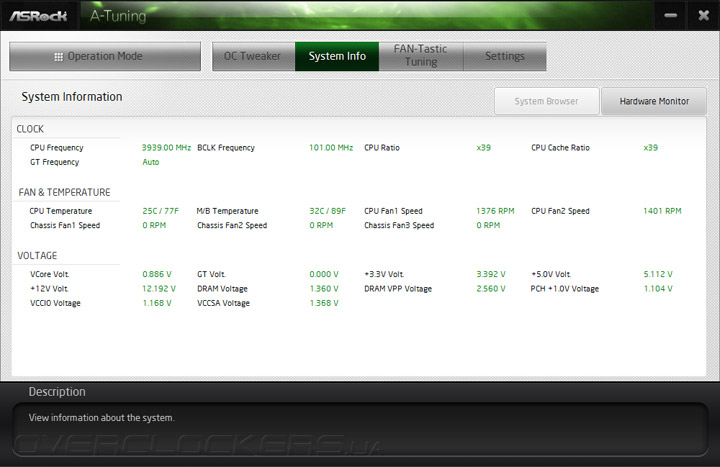Click the CPU Temperature label

61,211
